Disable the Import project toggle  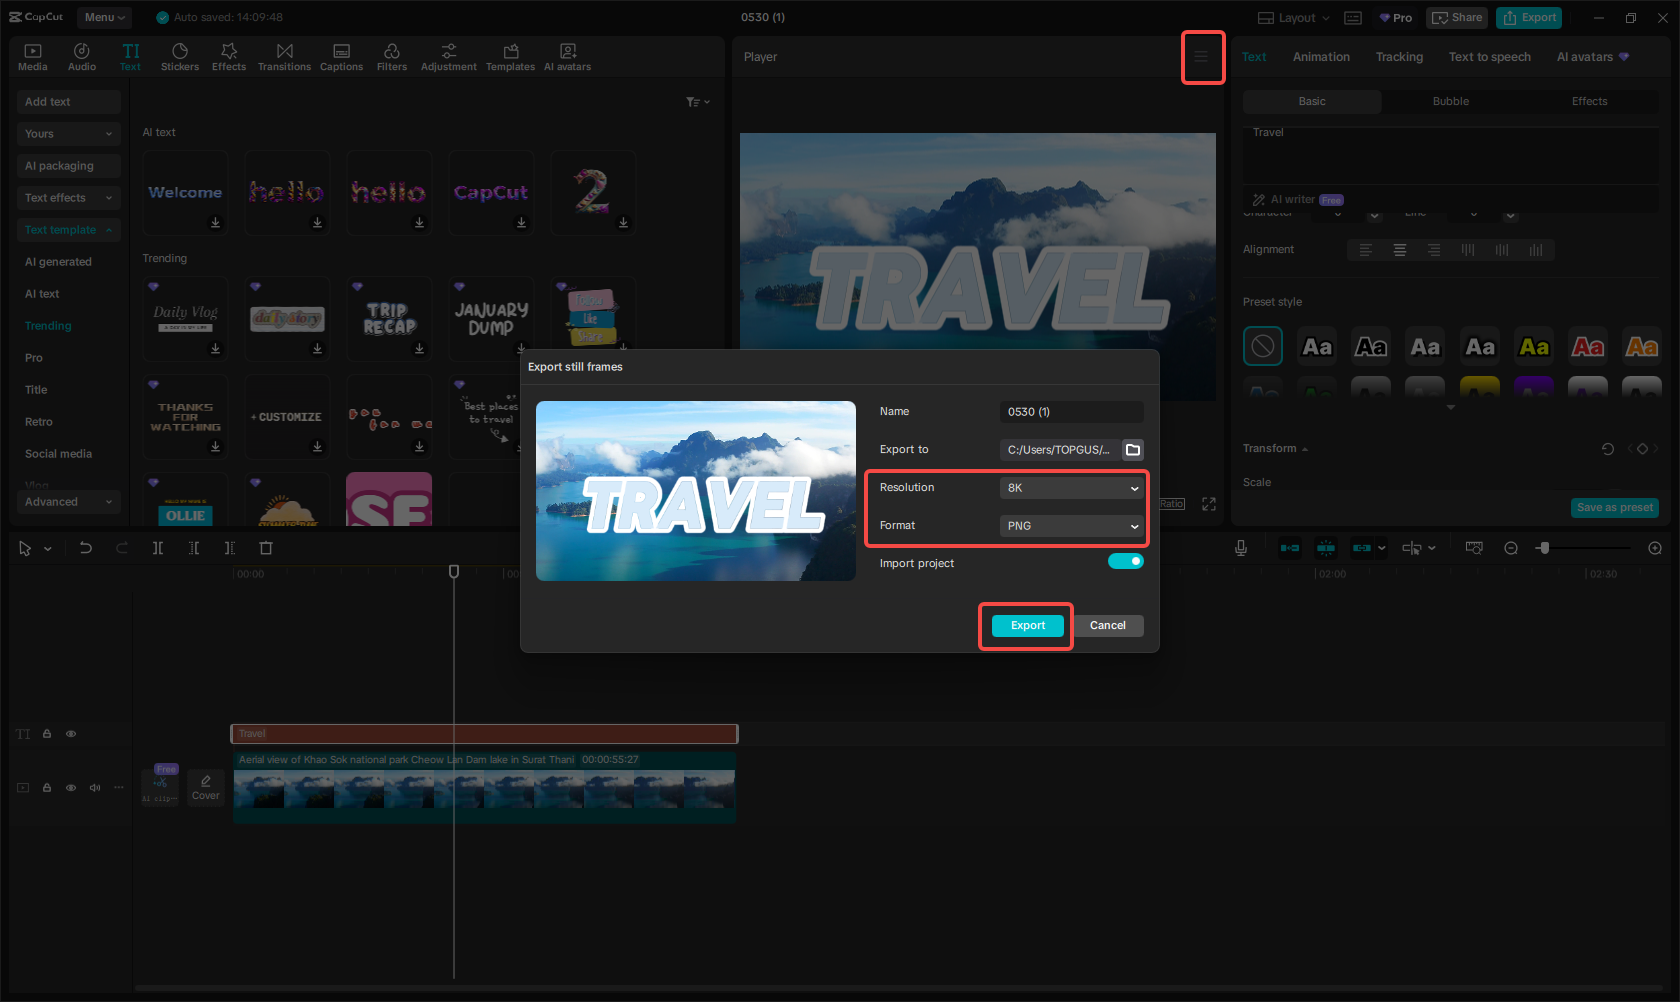pos(1125,561)
